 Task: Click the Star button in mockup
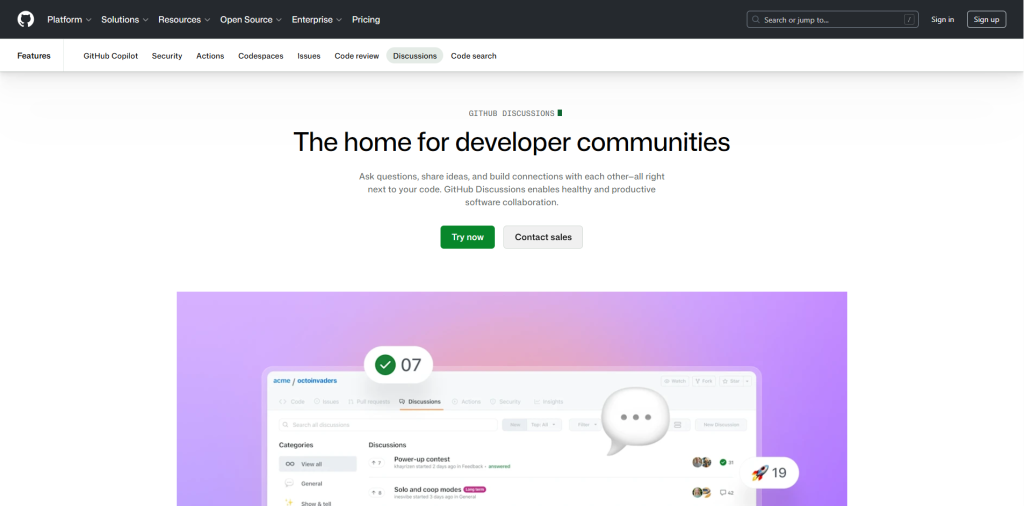coord(730,381)
